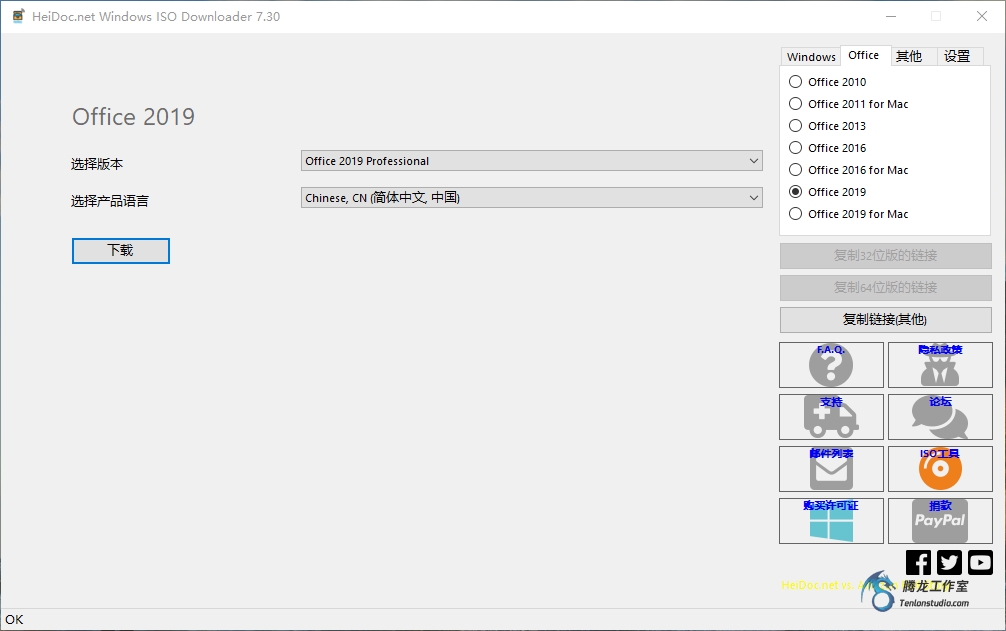This screenshot has width=1006, height=631.
Task: Click the OK status bar text
Action: click(14, 619)
